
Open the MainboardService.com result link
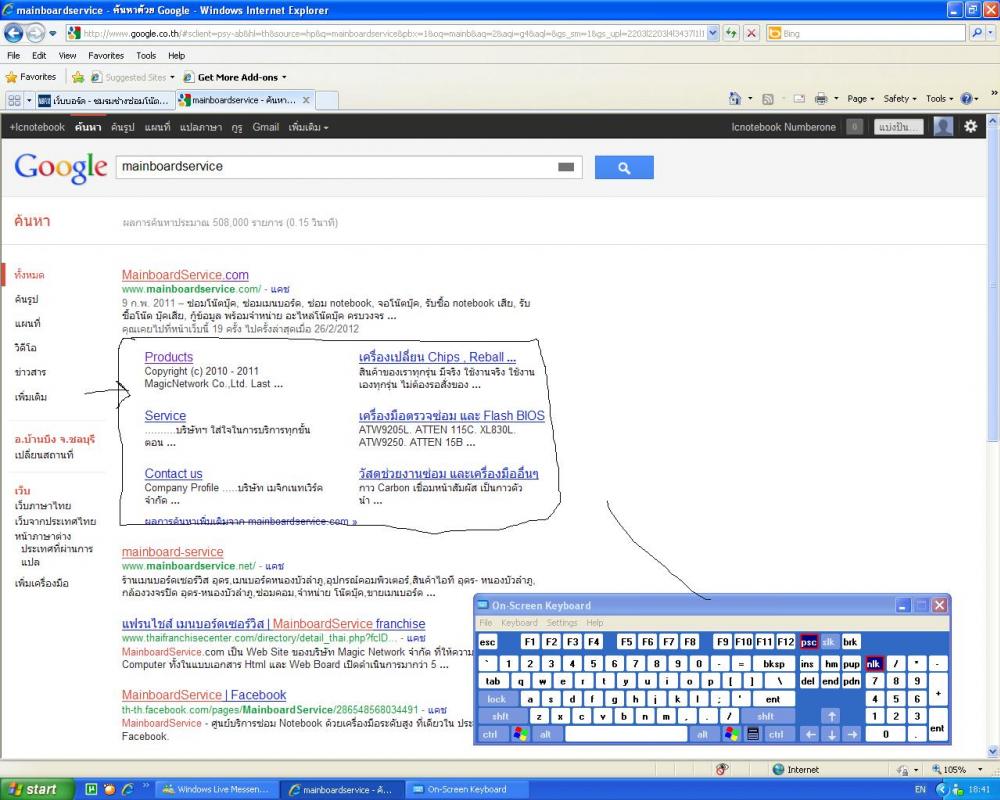(x=185, y=275)
